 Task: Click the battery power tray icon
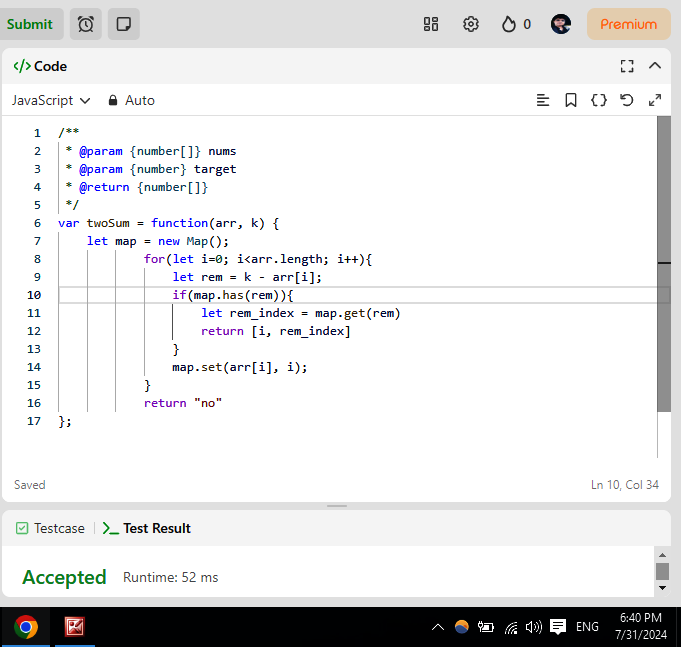click(486, 627)
